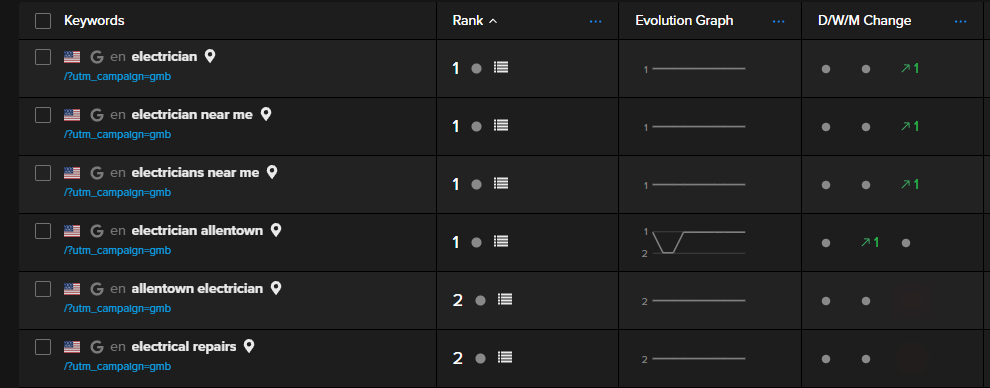Tick checkbox for electrical repairs keyword

[43, 347]
